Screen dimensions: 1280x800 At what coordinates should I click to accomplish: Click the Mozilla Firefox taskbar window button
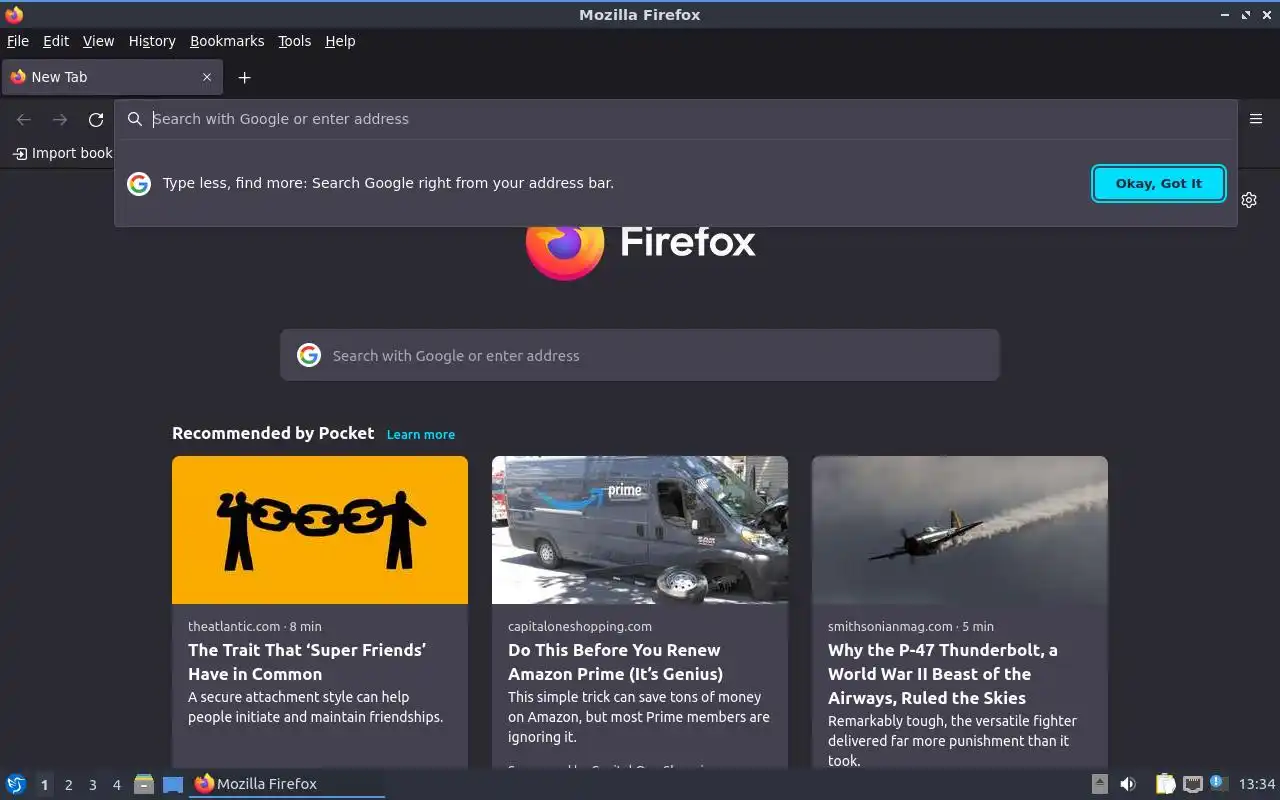[x=287, y=784]
